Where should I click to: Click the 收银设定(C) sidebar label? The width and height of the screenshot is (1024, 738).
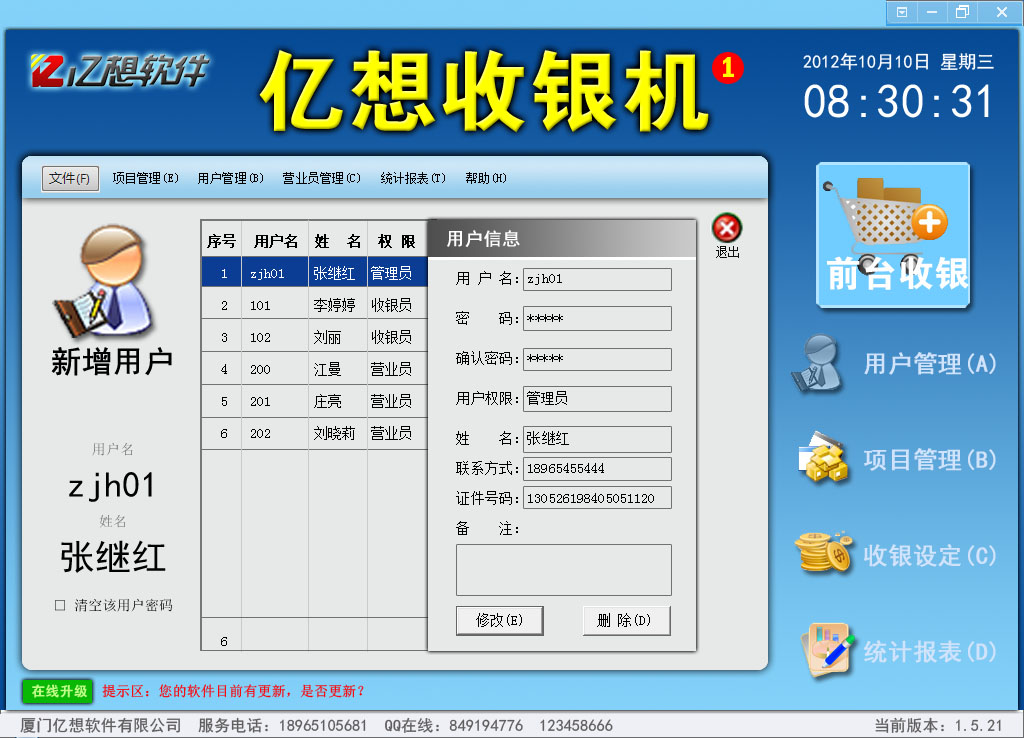click(x=930, y=556)
